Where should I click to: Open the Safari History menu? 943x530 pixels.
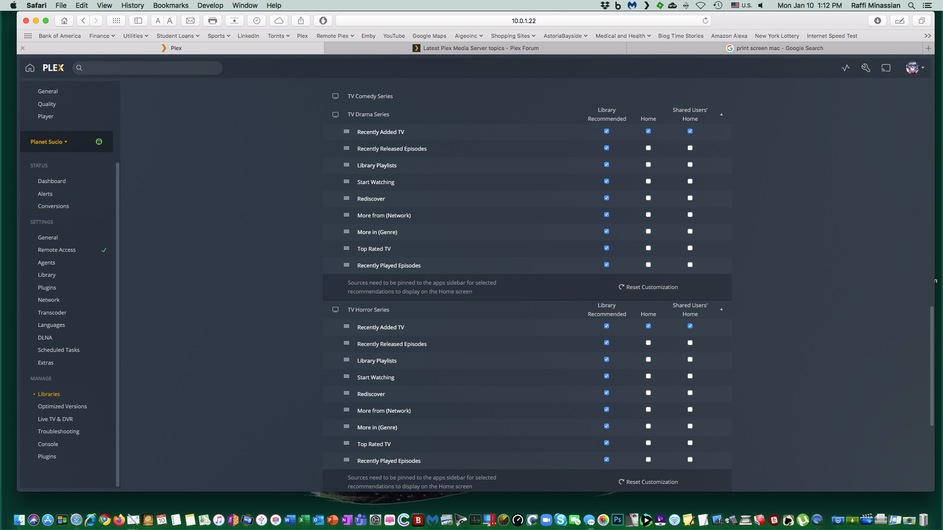coord(132,5)
